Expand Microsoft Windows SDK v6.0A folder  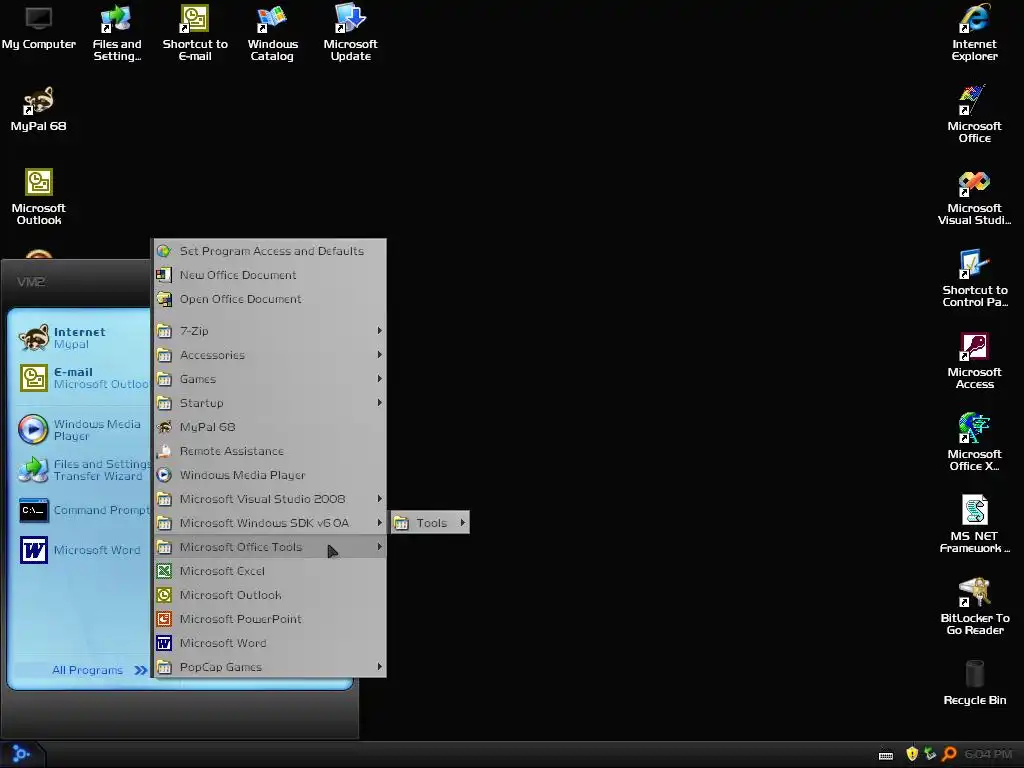point(270,522)
